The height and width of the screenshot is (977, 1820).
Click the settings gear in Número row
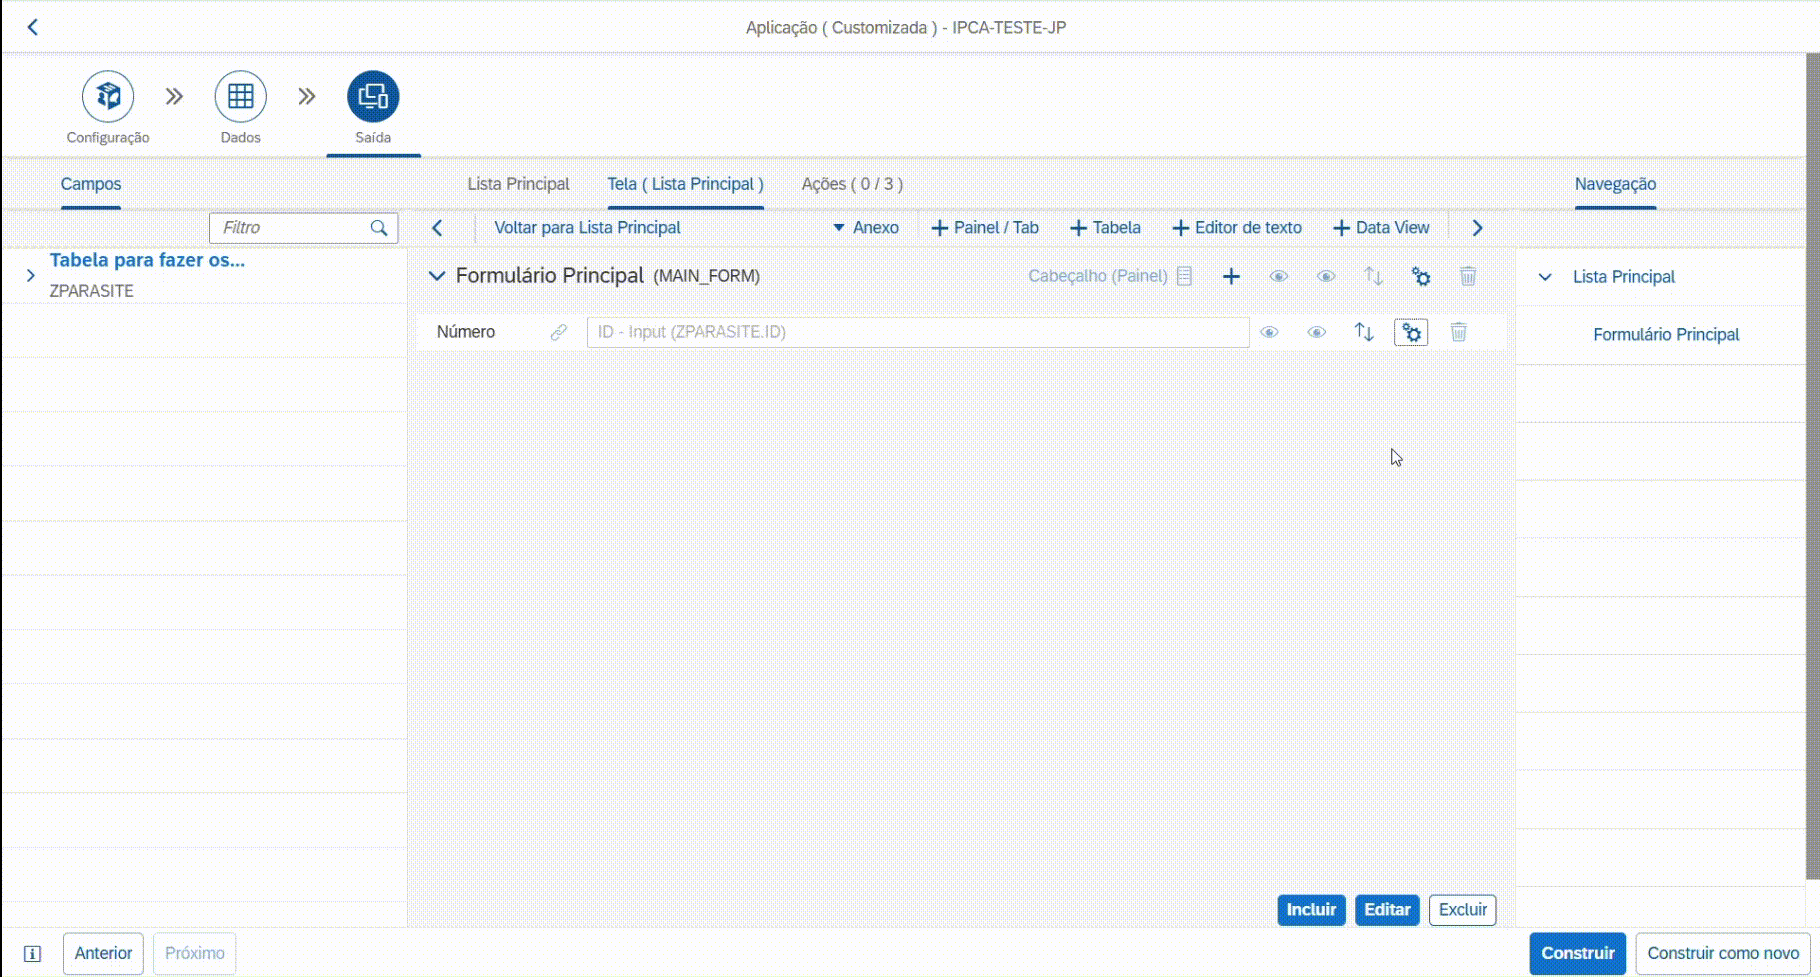[1411, 332]
